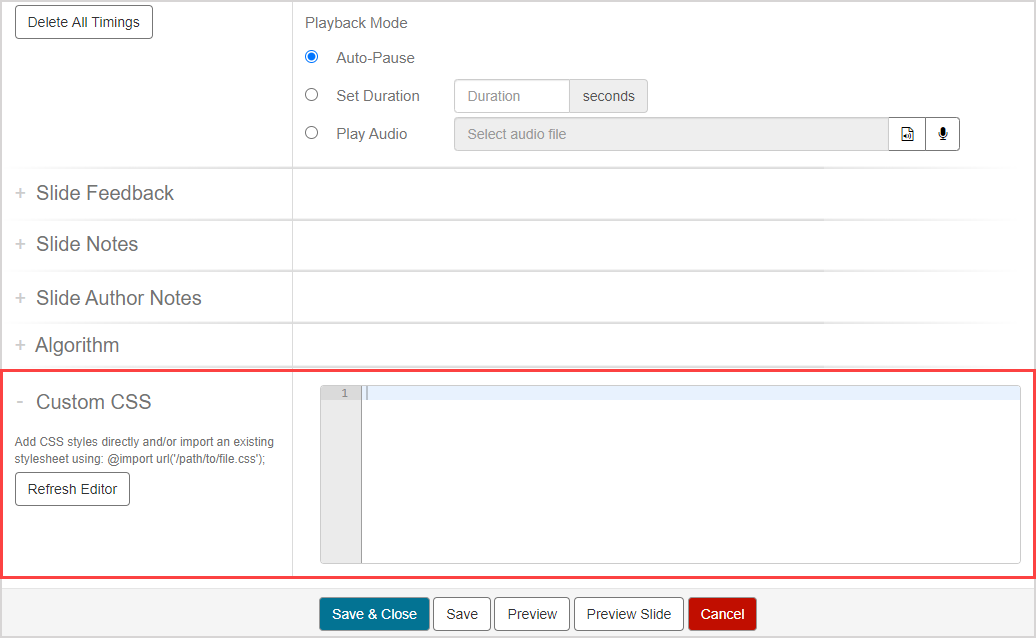Click the Select audio file field

[x=670, y=134]
